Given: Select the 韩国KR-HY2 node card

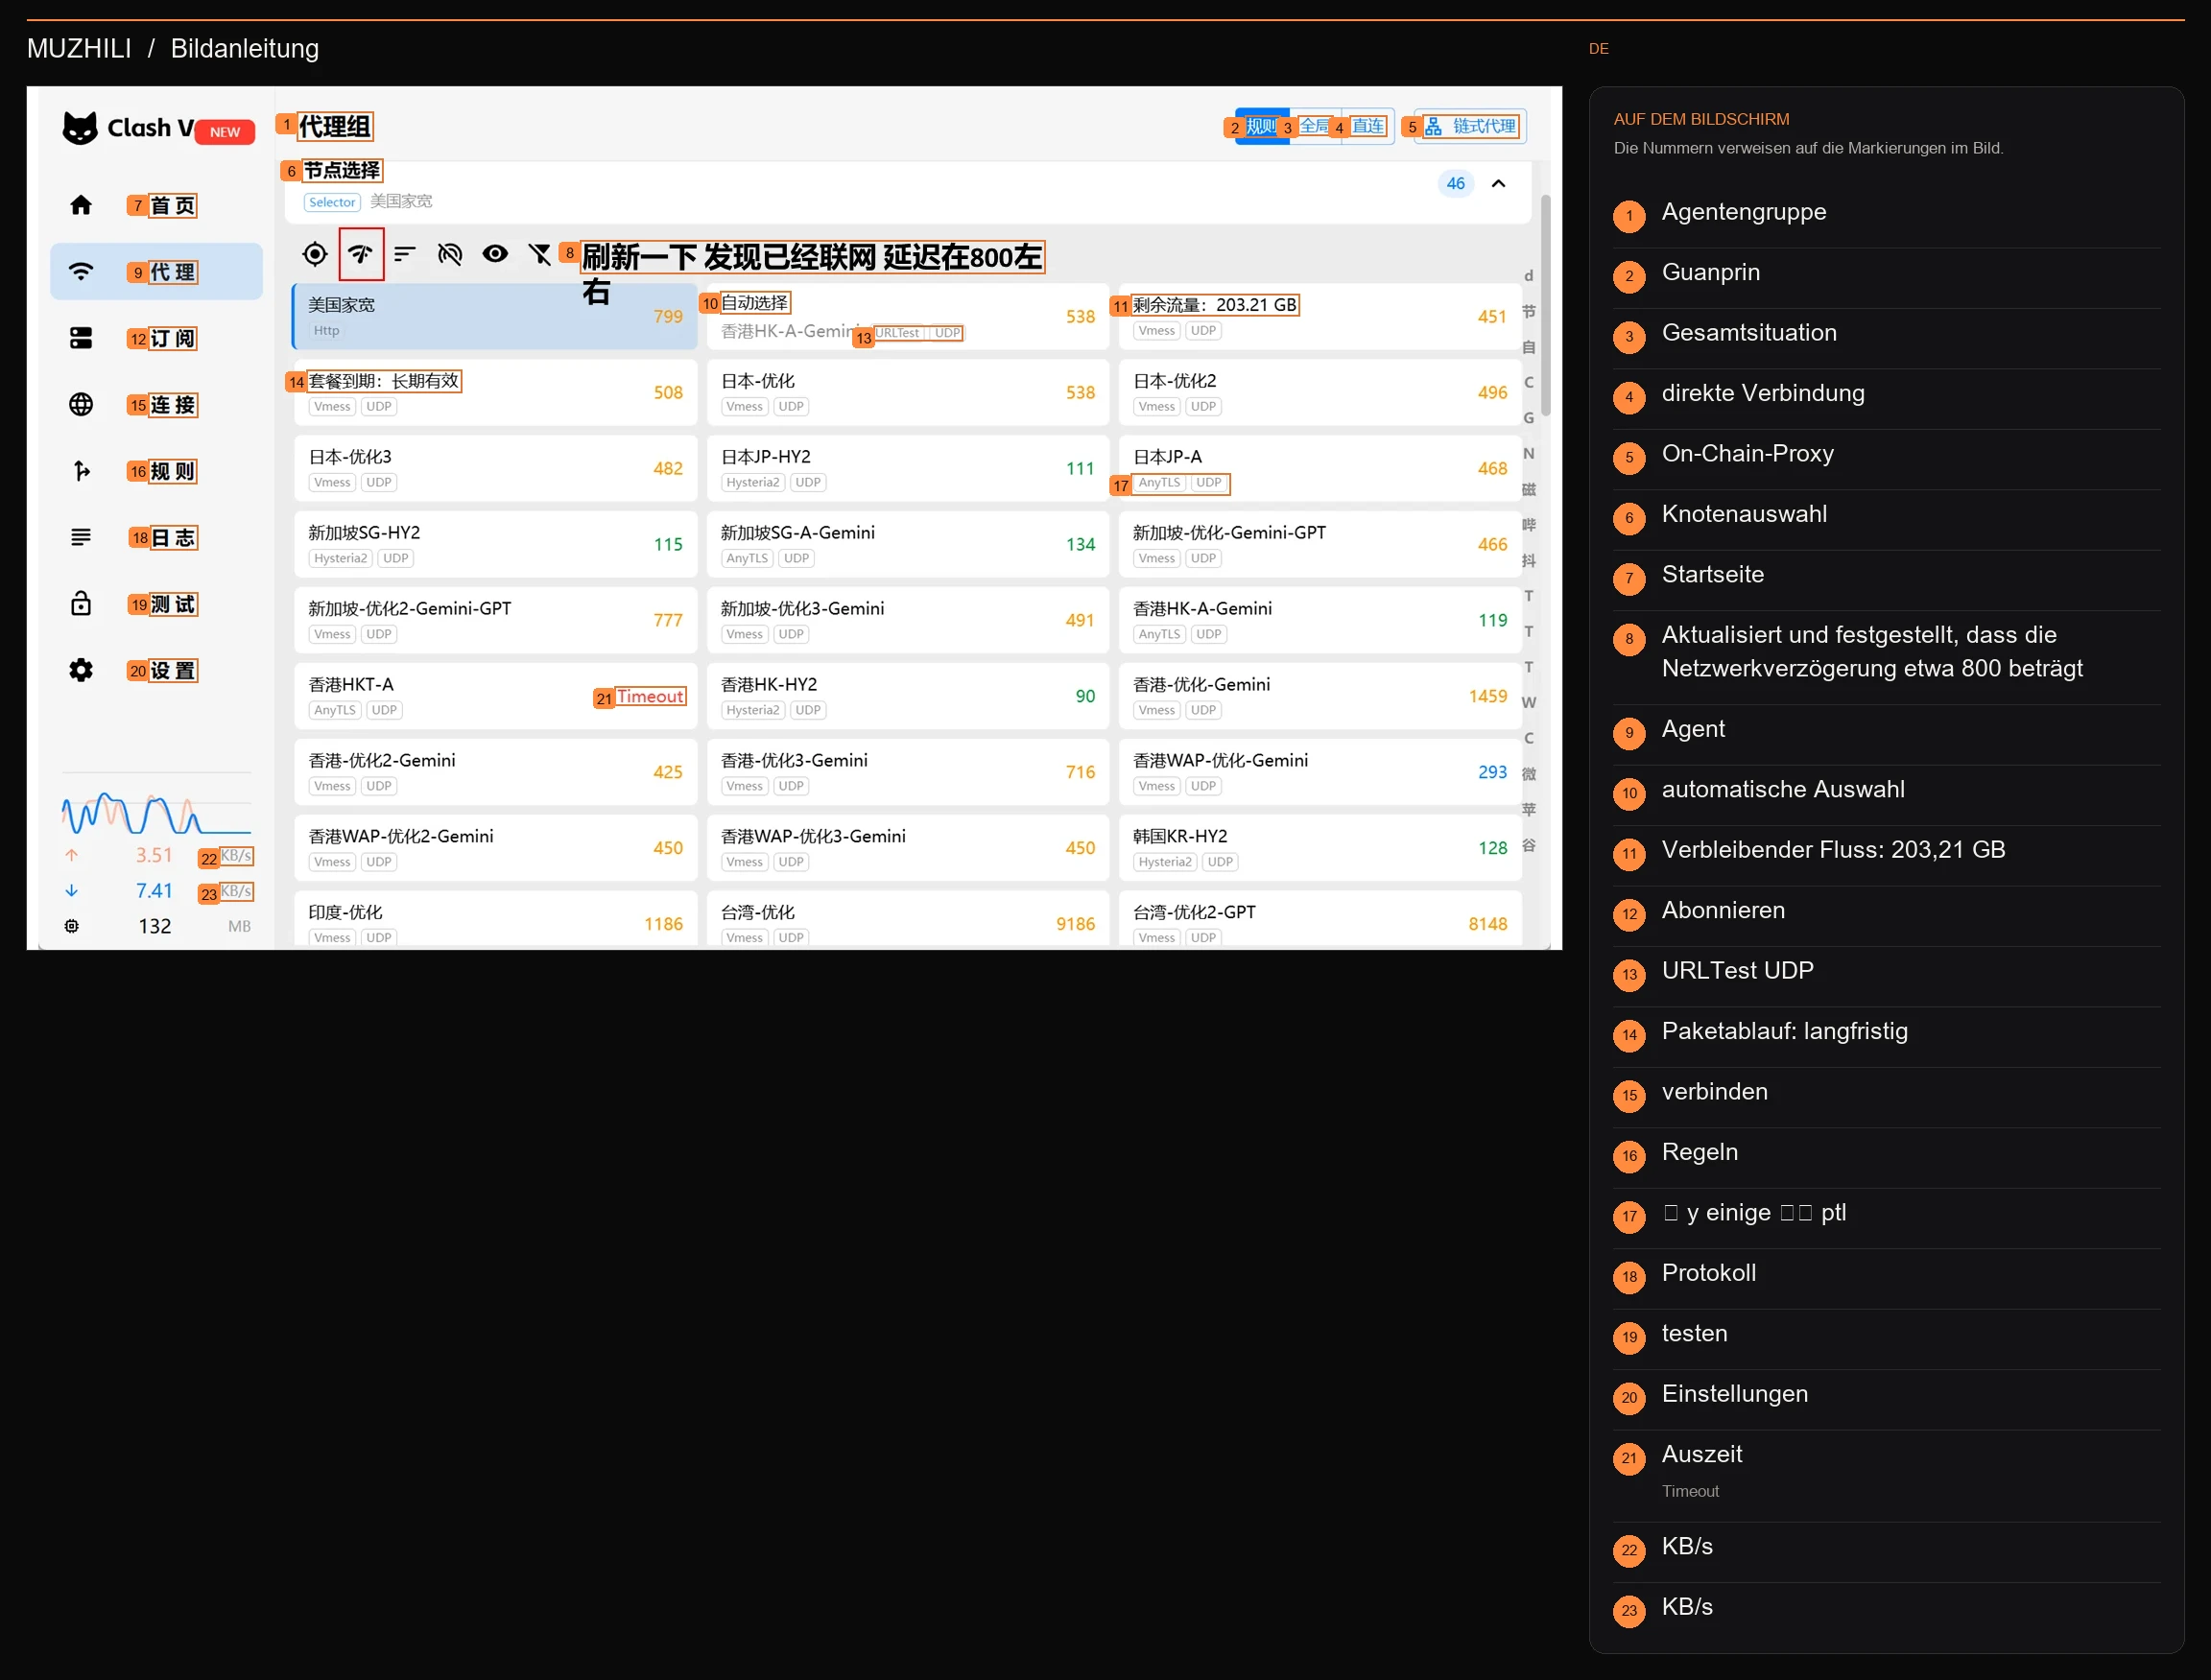Looking at the screenshot, I should tap(1320, 848).
